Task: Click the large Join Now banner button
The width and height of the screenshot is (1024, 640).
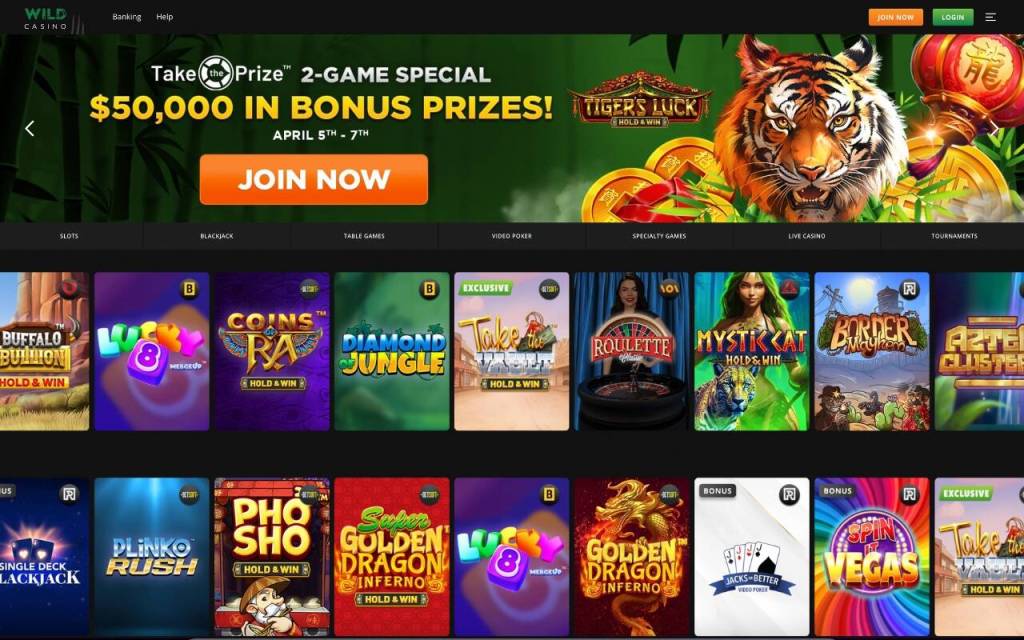Action: (314, 180)
